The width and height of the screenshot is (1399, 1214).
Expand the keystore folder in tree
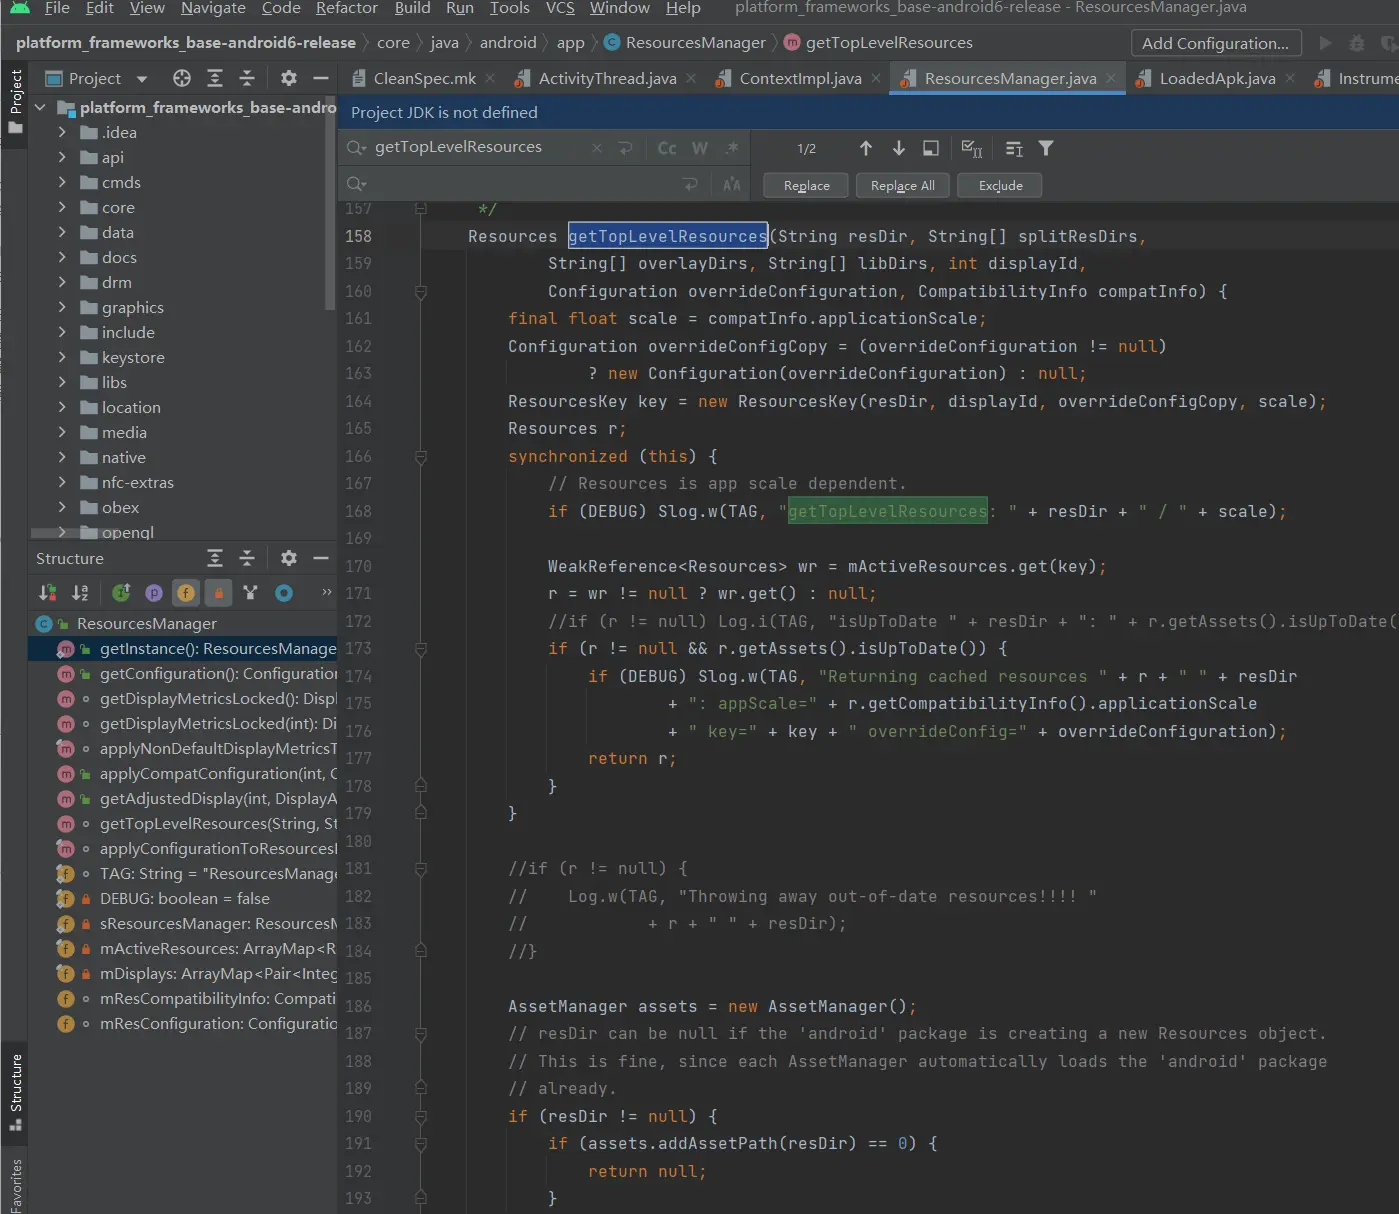(x=62, y=357)
